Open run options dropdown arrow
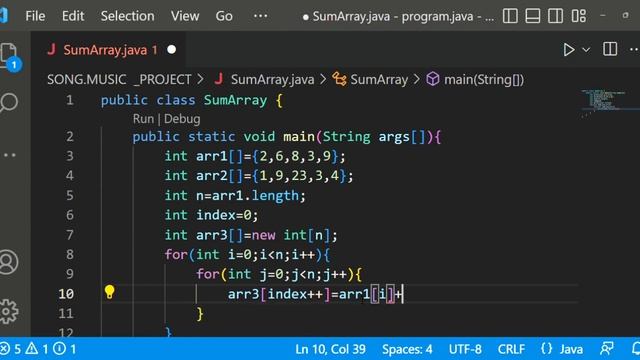This screenshot has width=640, height=360. pyautogui.click(x=586, y=50)
